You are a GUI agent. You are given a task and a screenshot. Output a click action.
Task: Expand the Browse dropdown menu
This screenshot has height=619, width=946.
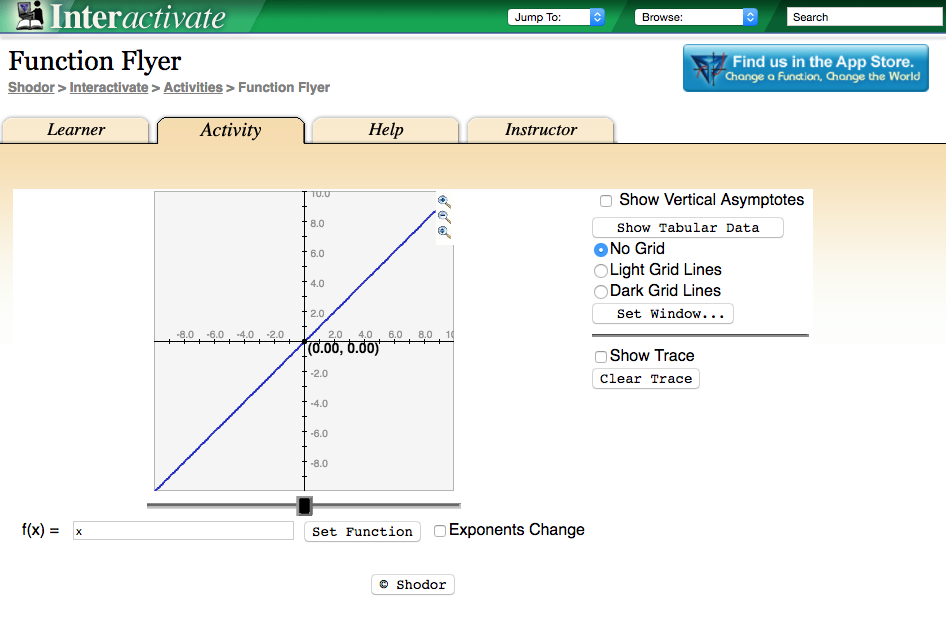696,17
